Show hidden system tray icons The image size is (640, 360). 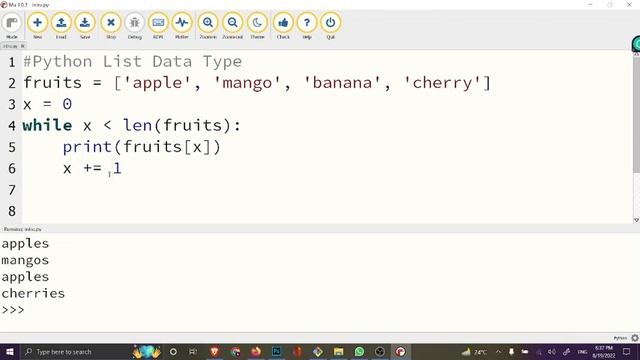(498, 352)
